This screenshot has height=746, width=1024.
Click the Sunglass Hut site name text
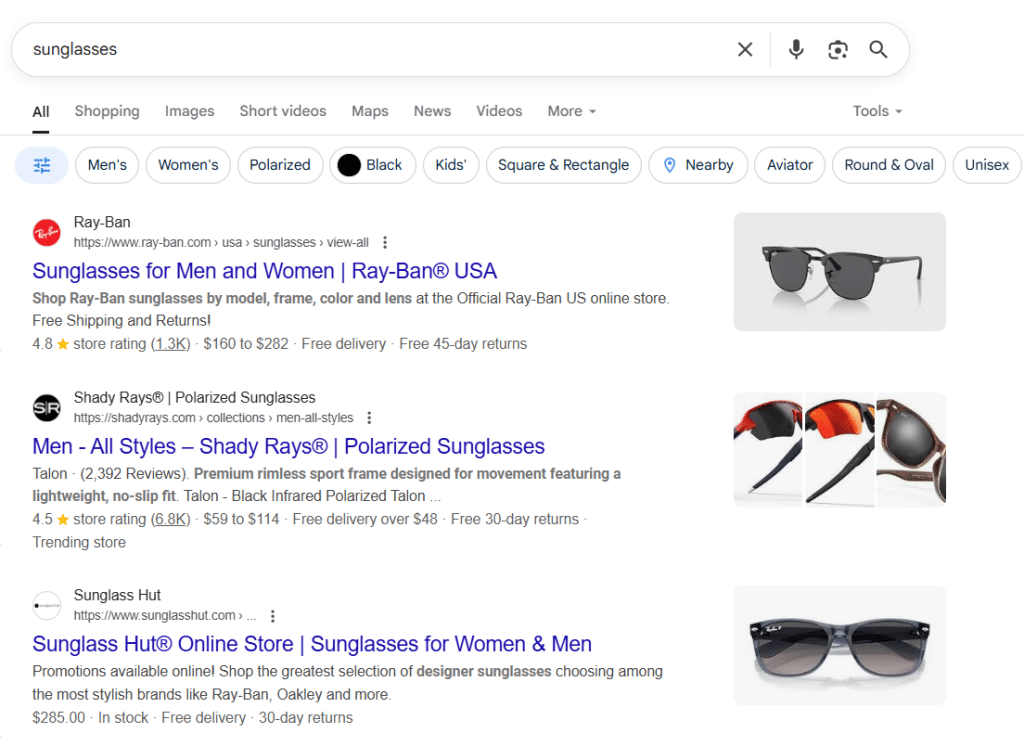click(x=117, y=595)
